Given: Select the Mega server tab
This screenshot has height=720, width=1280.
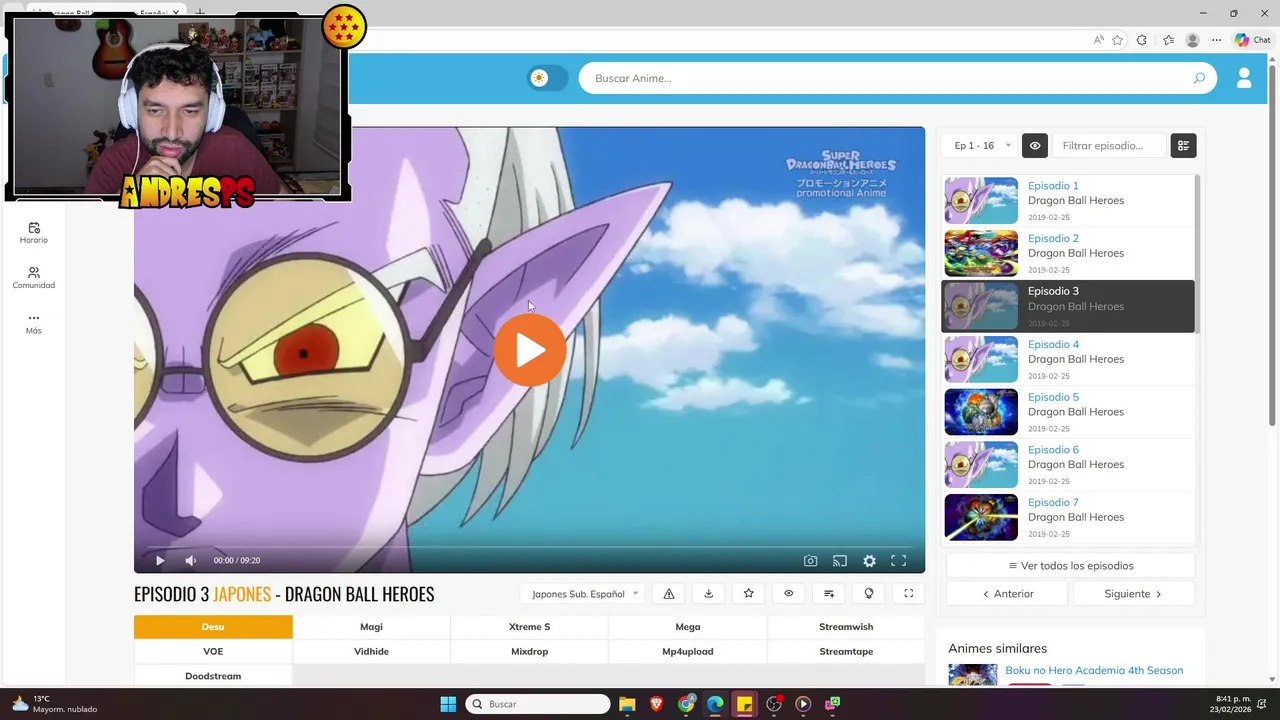Looking at the screenshot, I should click(687, 627).
